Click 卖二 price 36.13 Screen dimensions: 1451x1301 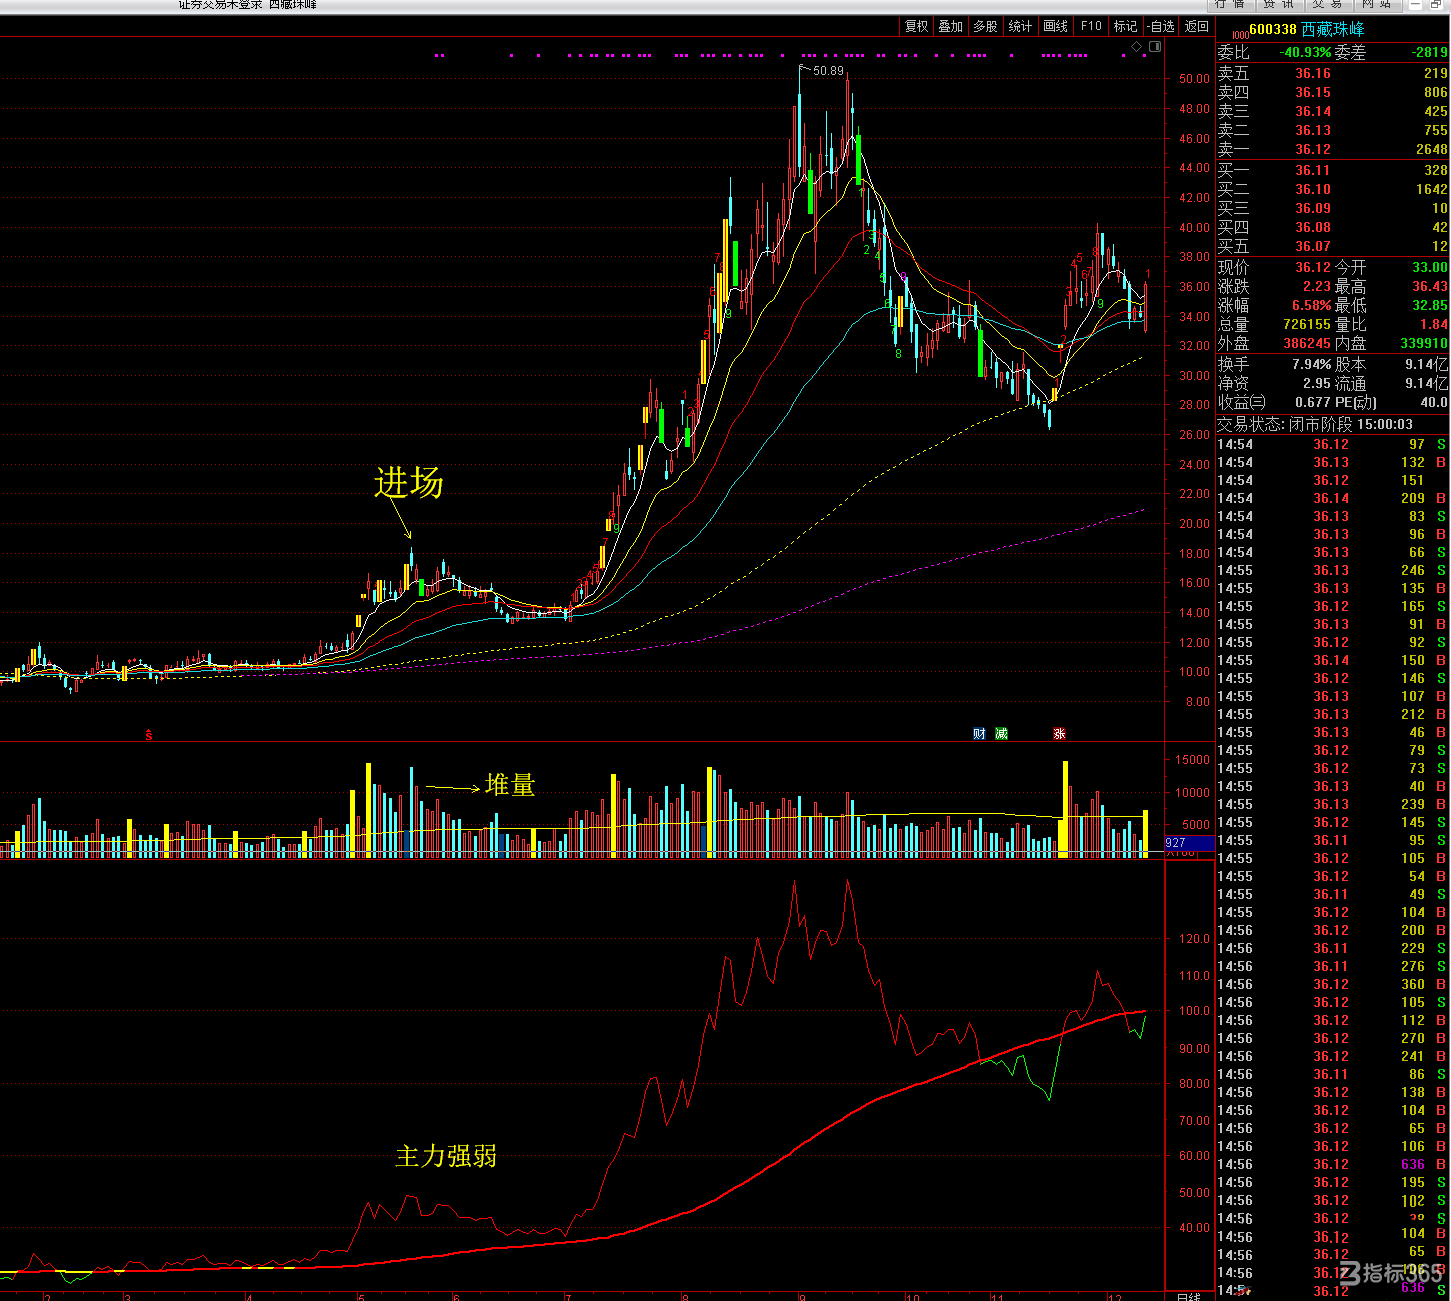coord(1313,130)
